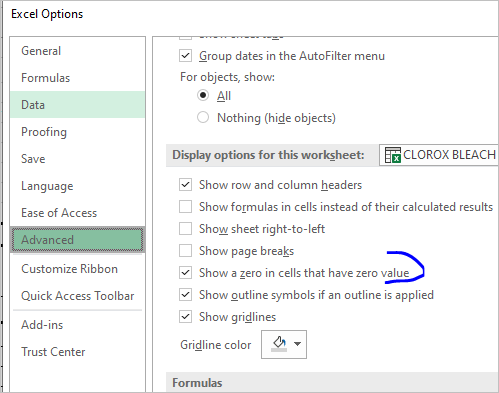
Task: Click the CLOROX BLEACH worksheet icon
Action: (392, 155)
